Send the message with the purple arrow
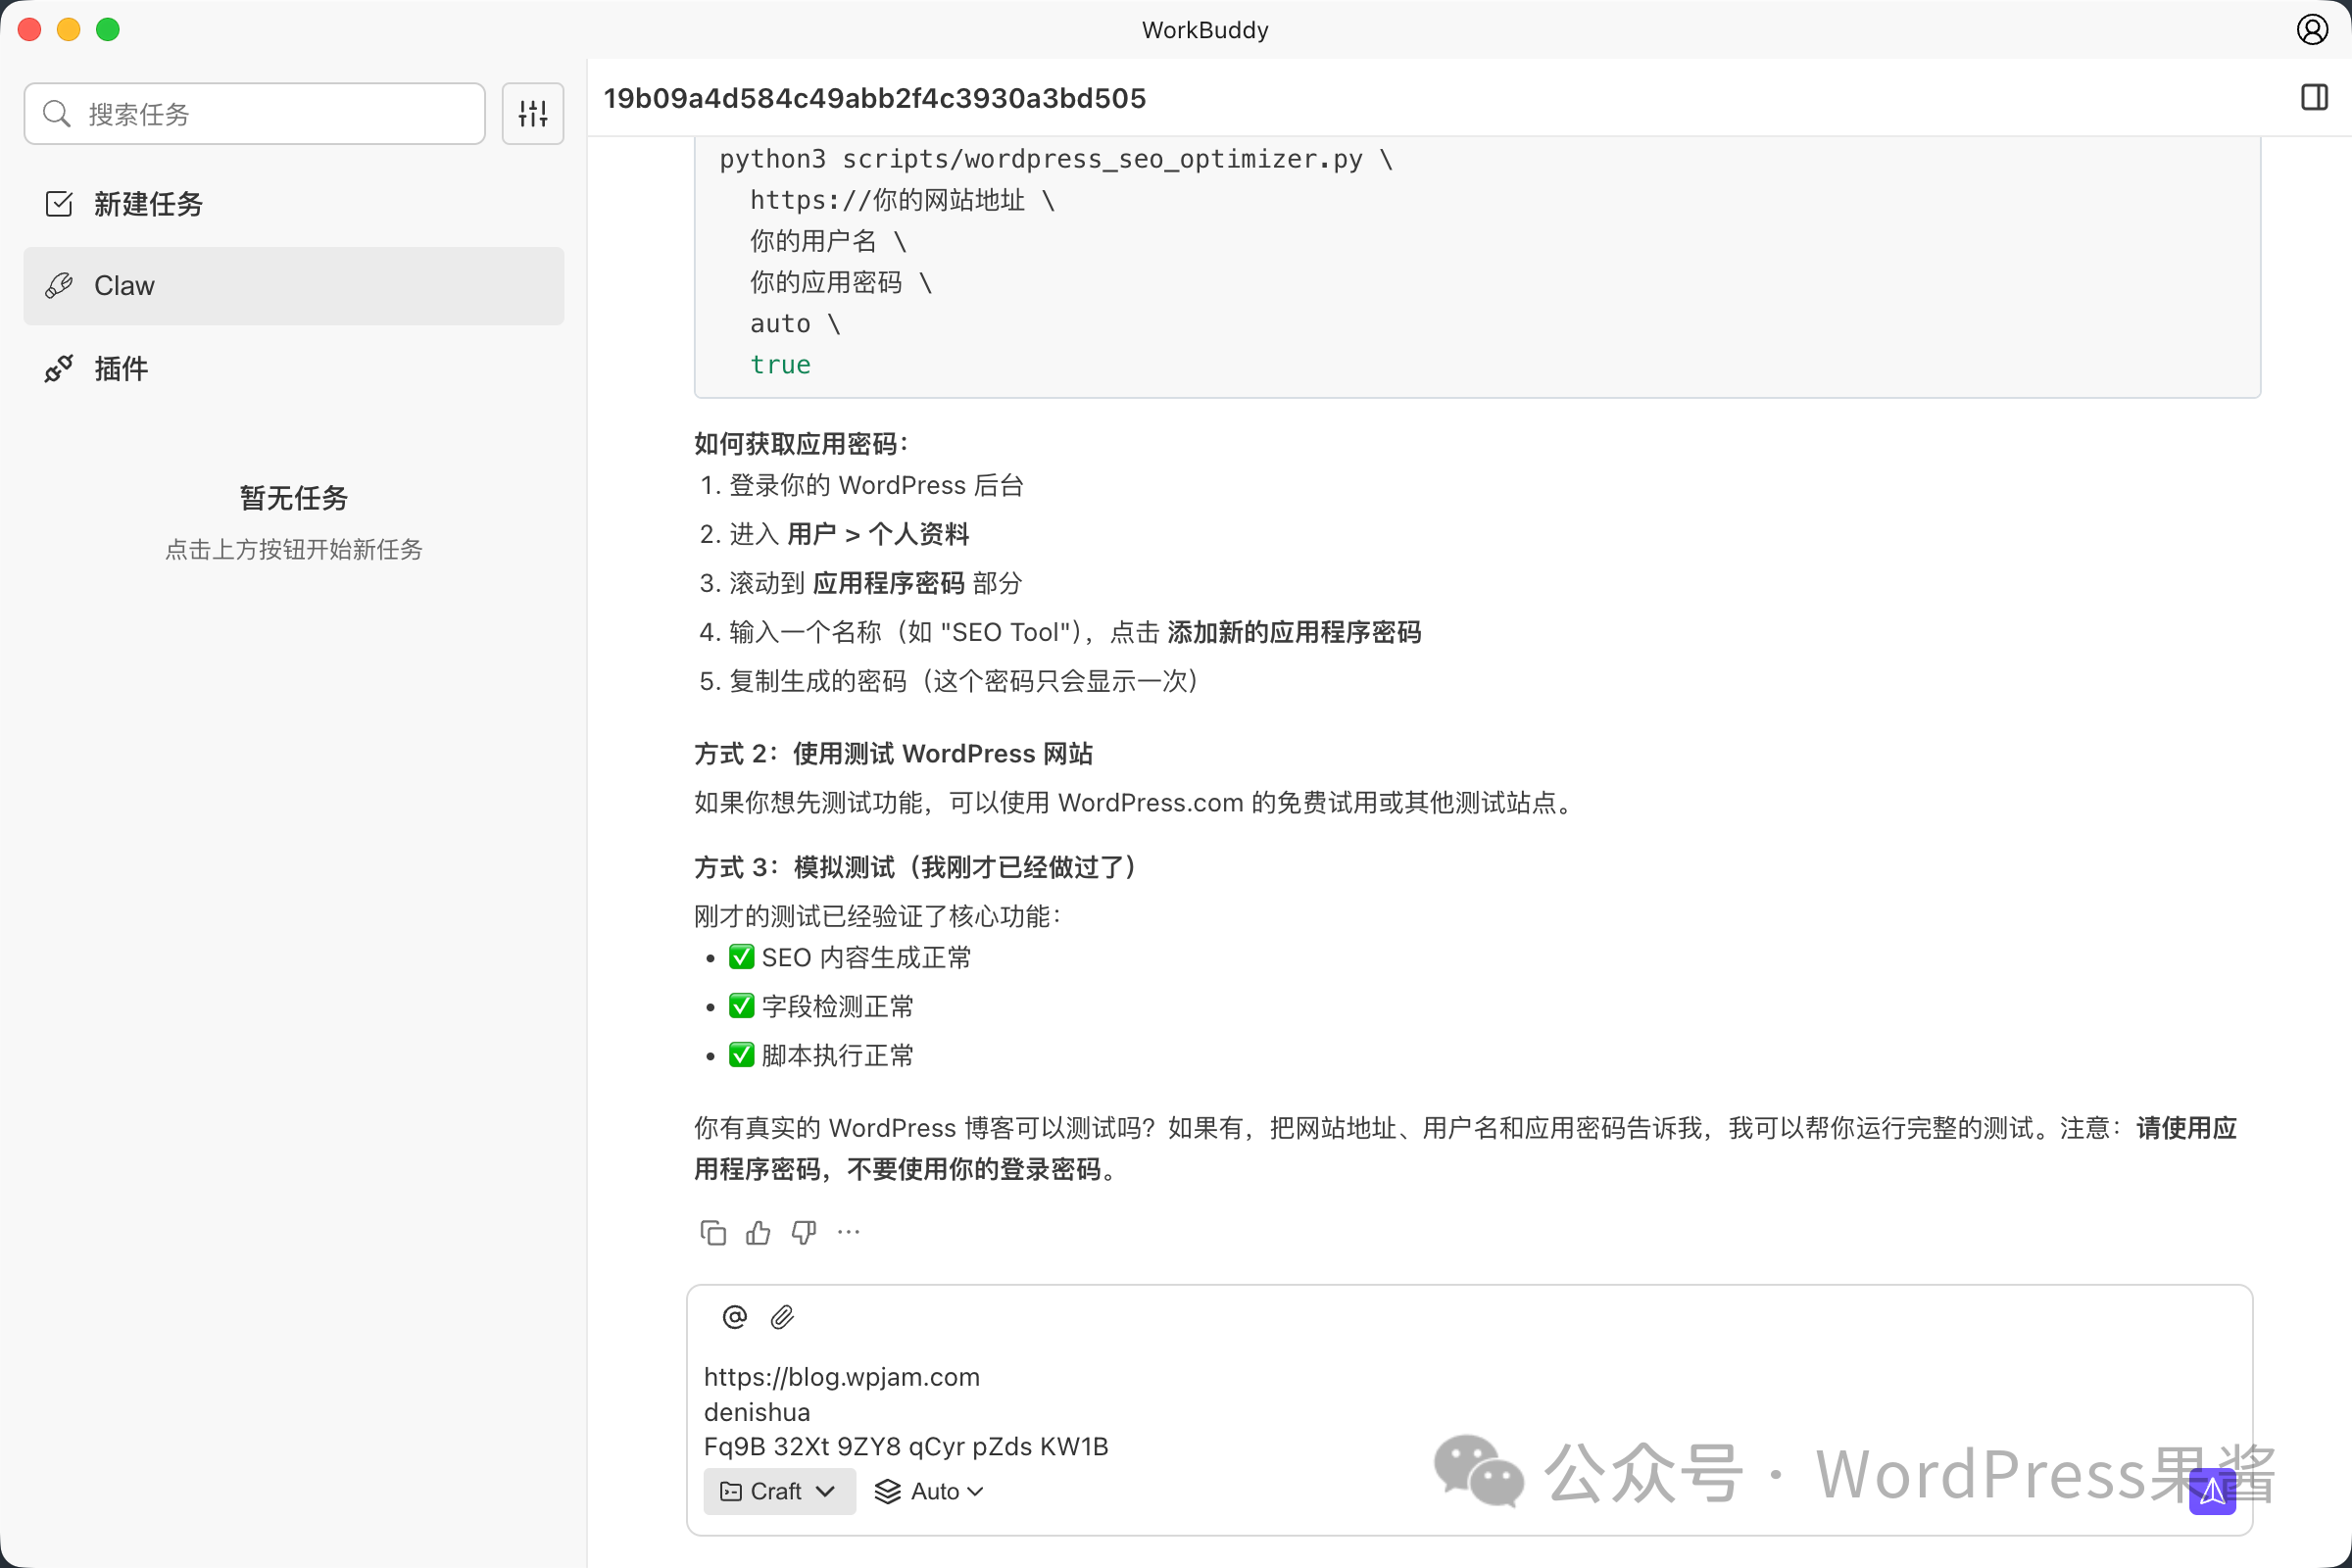This screenshot has height=1568, width=2352. (x=2212, y=1491)
